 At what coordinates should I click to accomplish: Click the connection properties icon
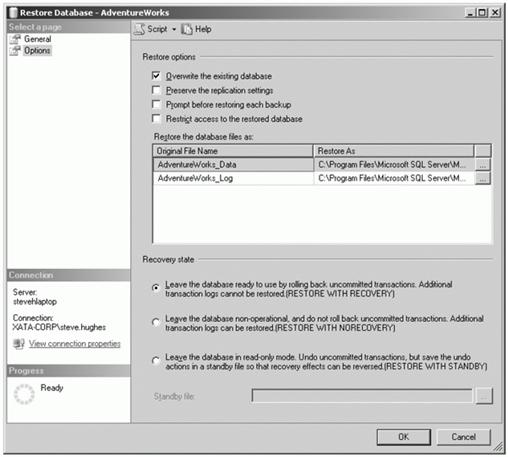pos(19,344)
